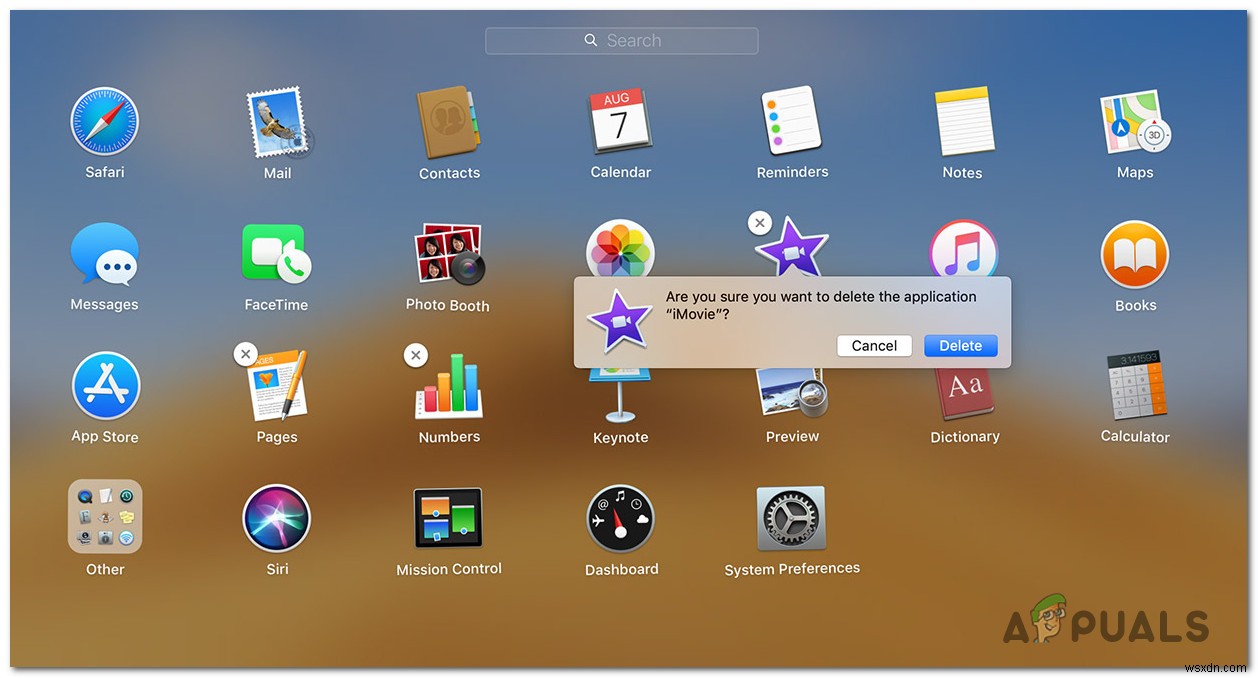Click the "App Store" label text
This screenshot has height=678, width=1258.
pyautogui.click(x=105, y=437)
